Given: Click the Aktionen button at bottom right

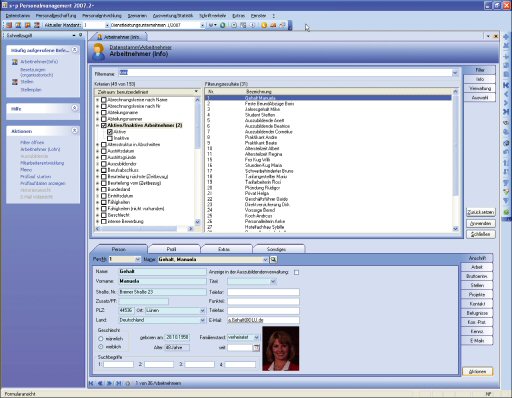Looking at the screenshot, I should (477, 371).
